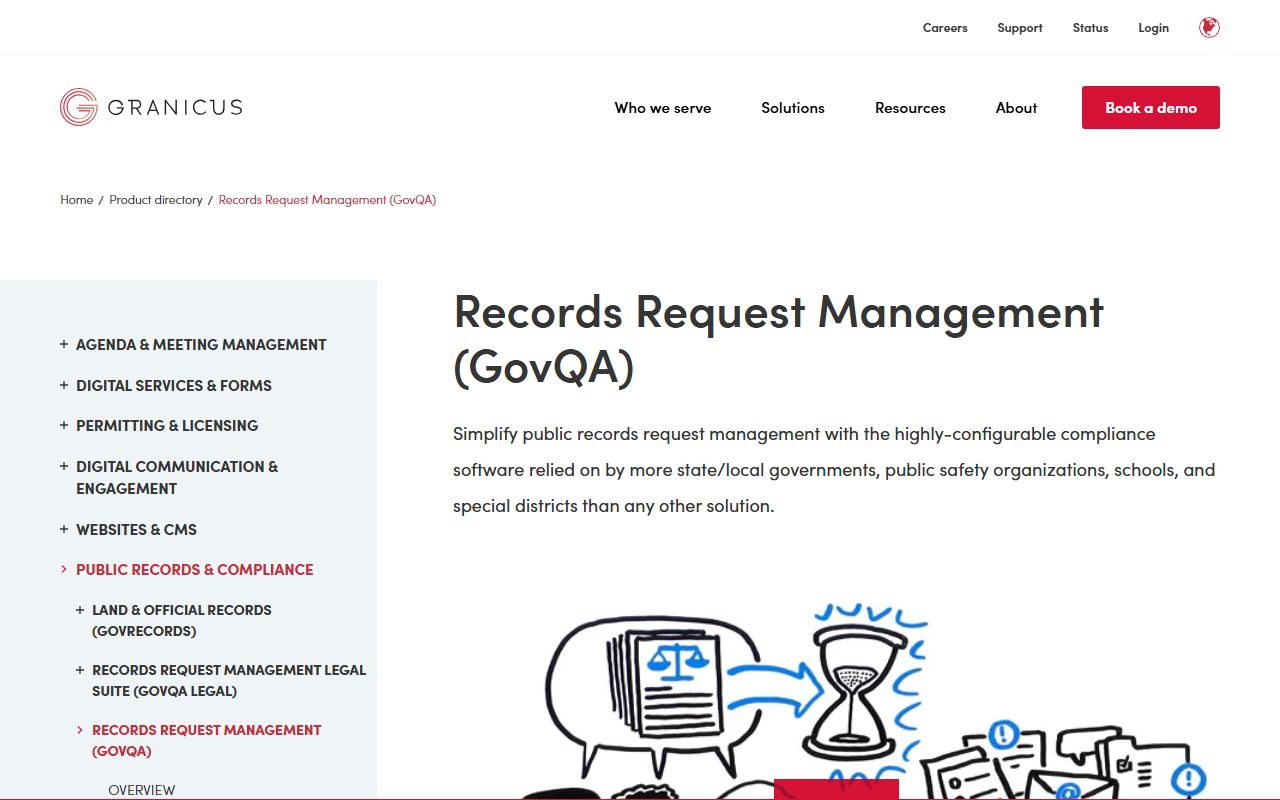Click the Overview sidebar link
This screenshot has height=800, width=1280.
[141, 789]
